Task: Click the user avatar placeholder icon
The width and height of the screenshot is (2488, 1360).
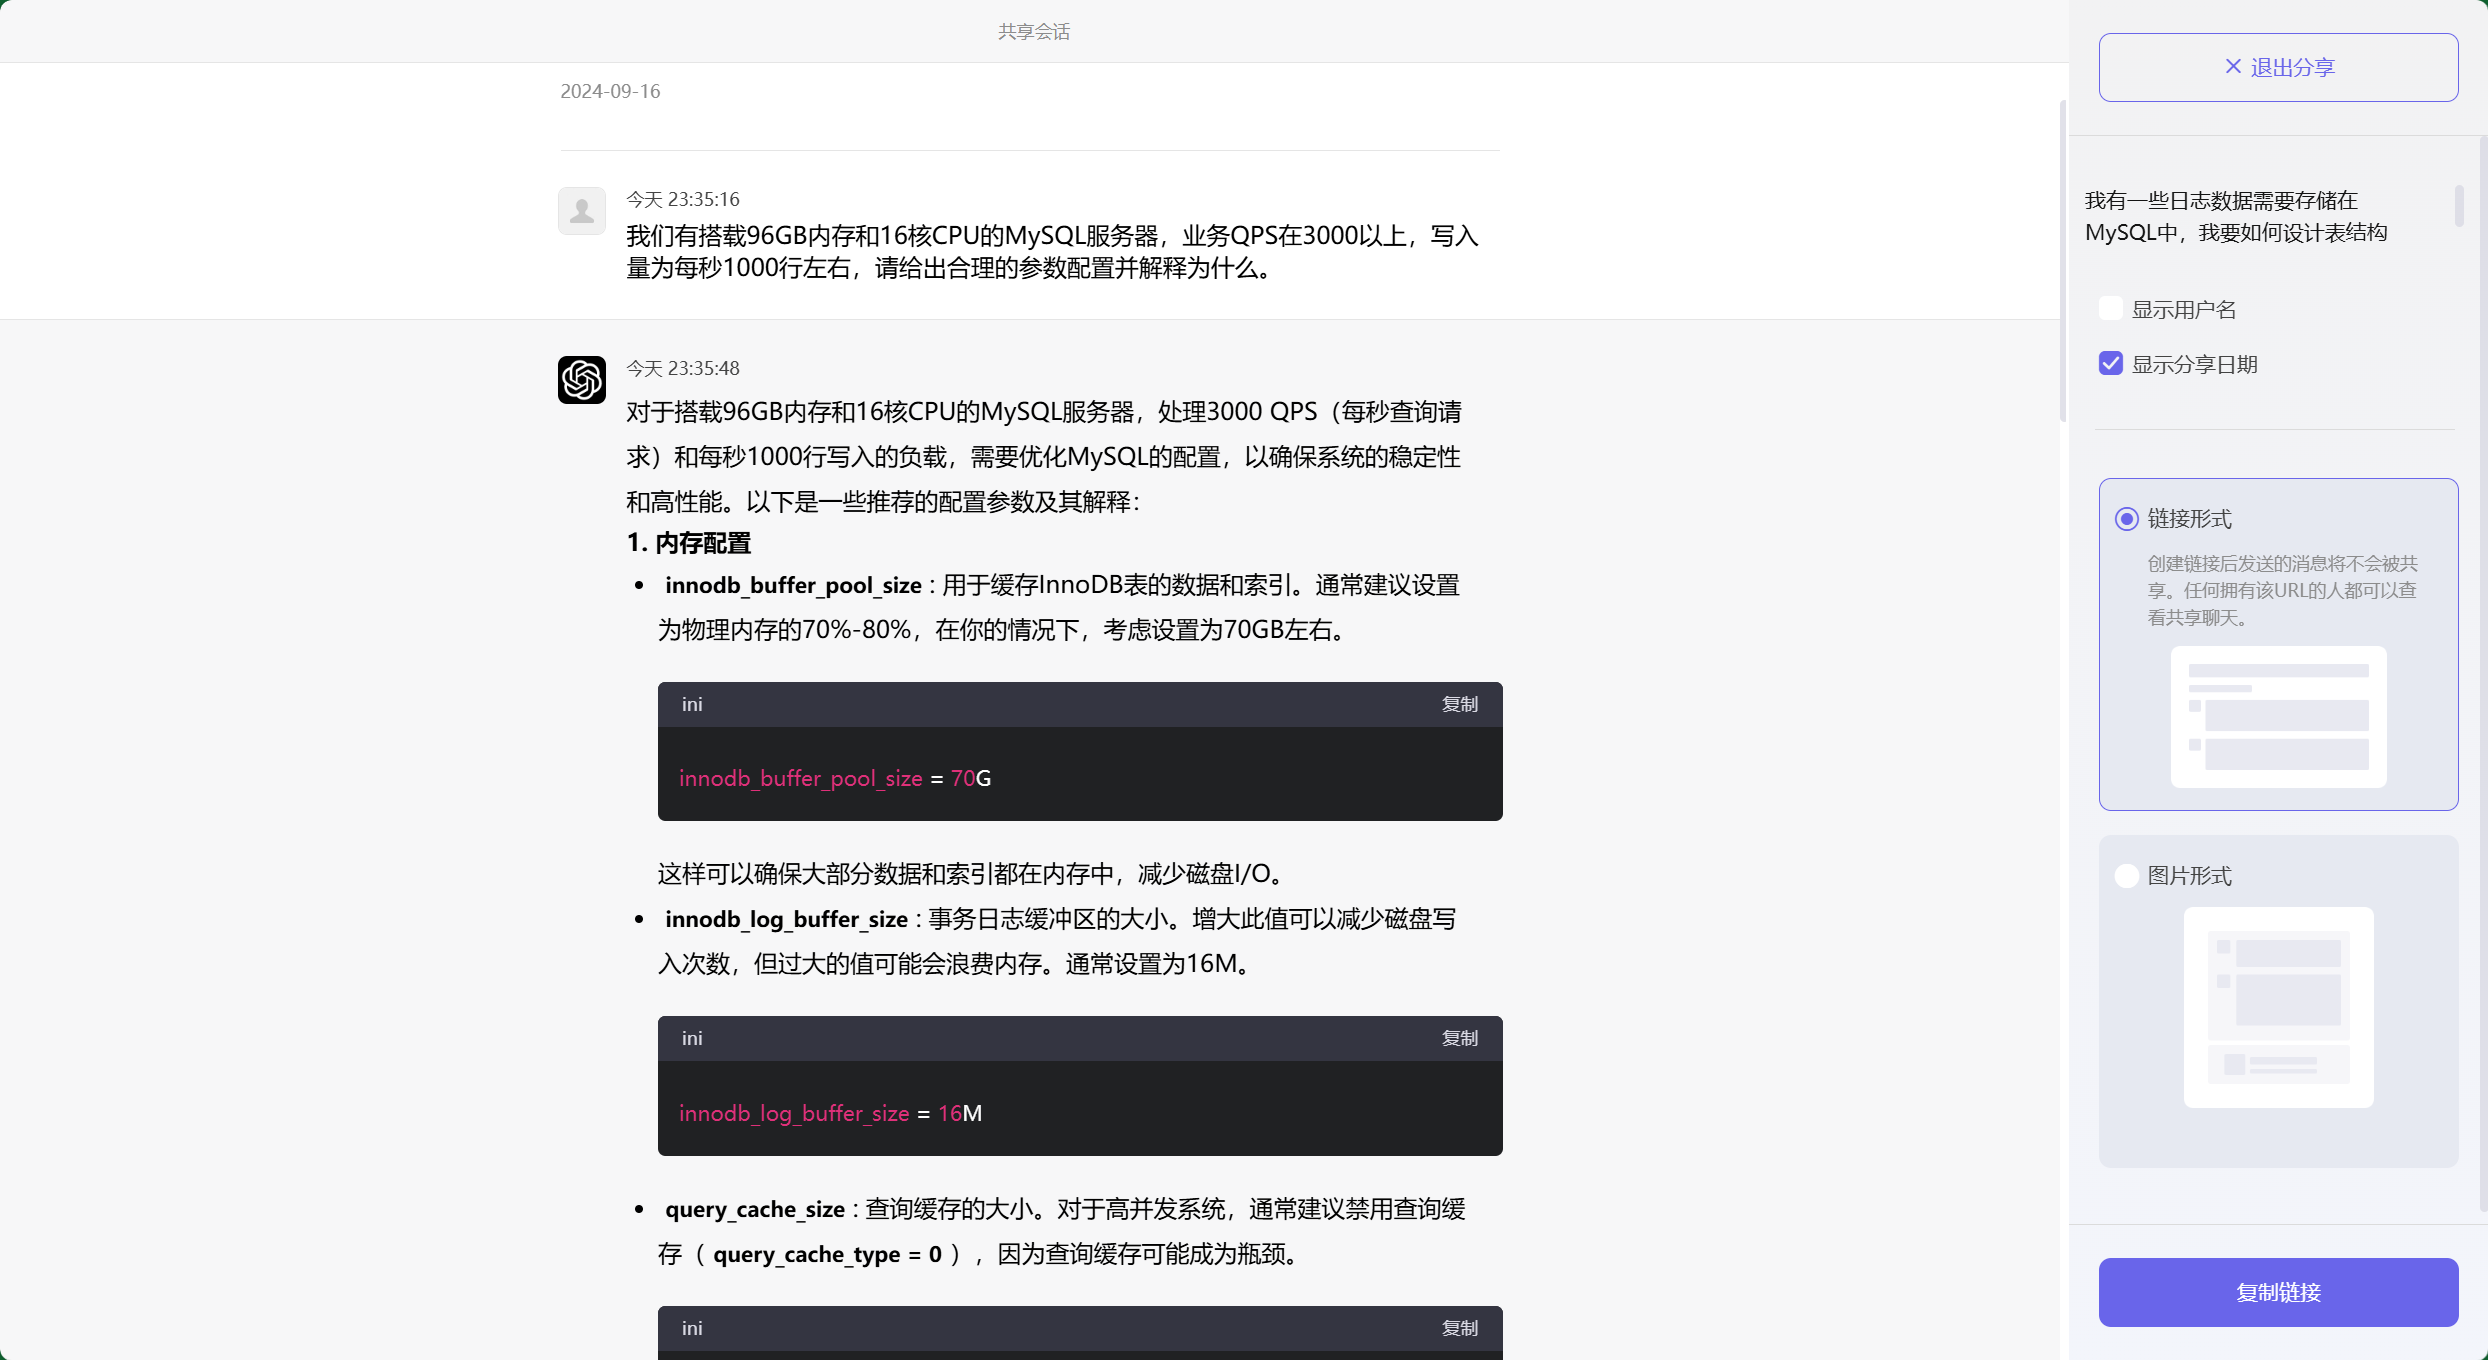Action: click(x=581, y=210)
